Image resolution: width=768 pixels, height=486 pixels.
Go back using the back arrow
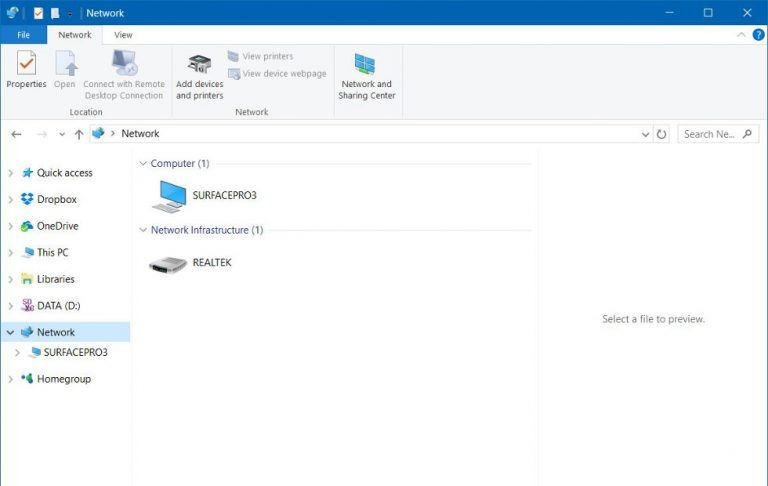click(16, 134)
